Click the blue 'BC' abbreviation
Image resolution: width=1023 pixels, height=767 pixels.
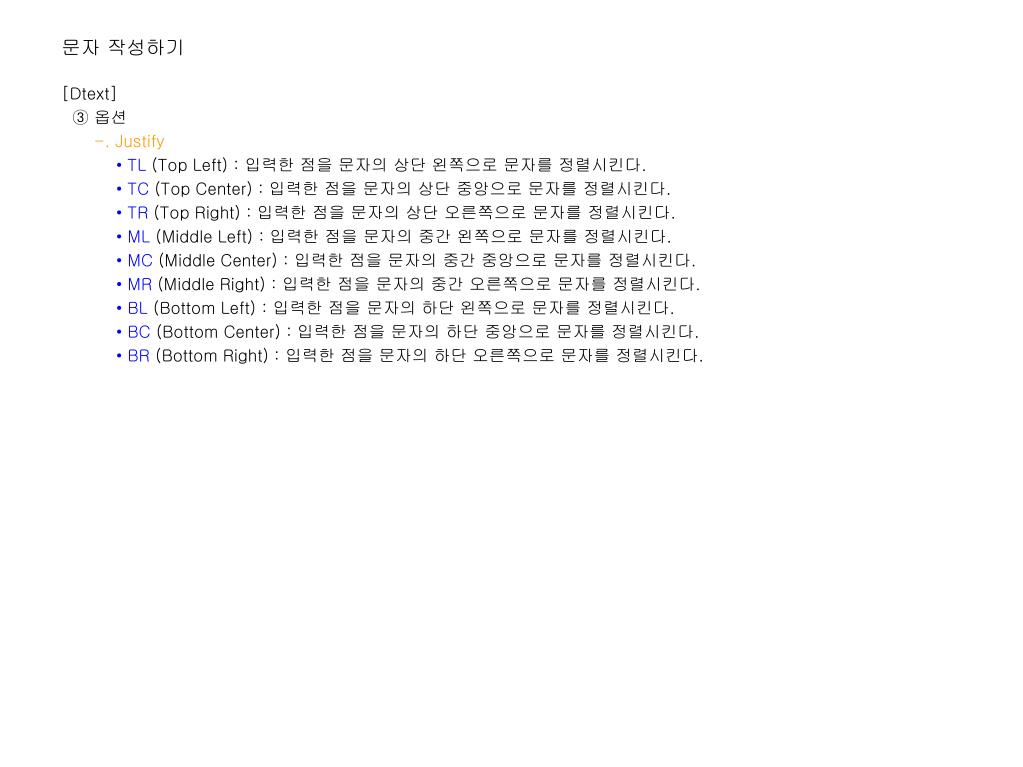[139, 333]
